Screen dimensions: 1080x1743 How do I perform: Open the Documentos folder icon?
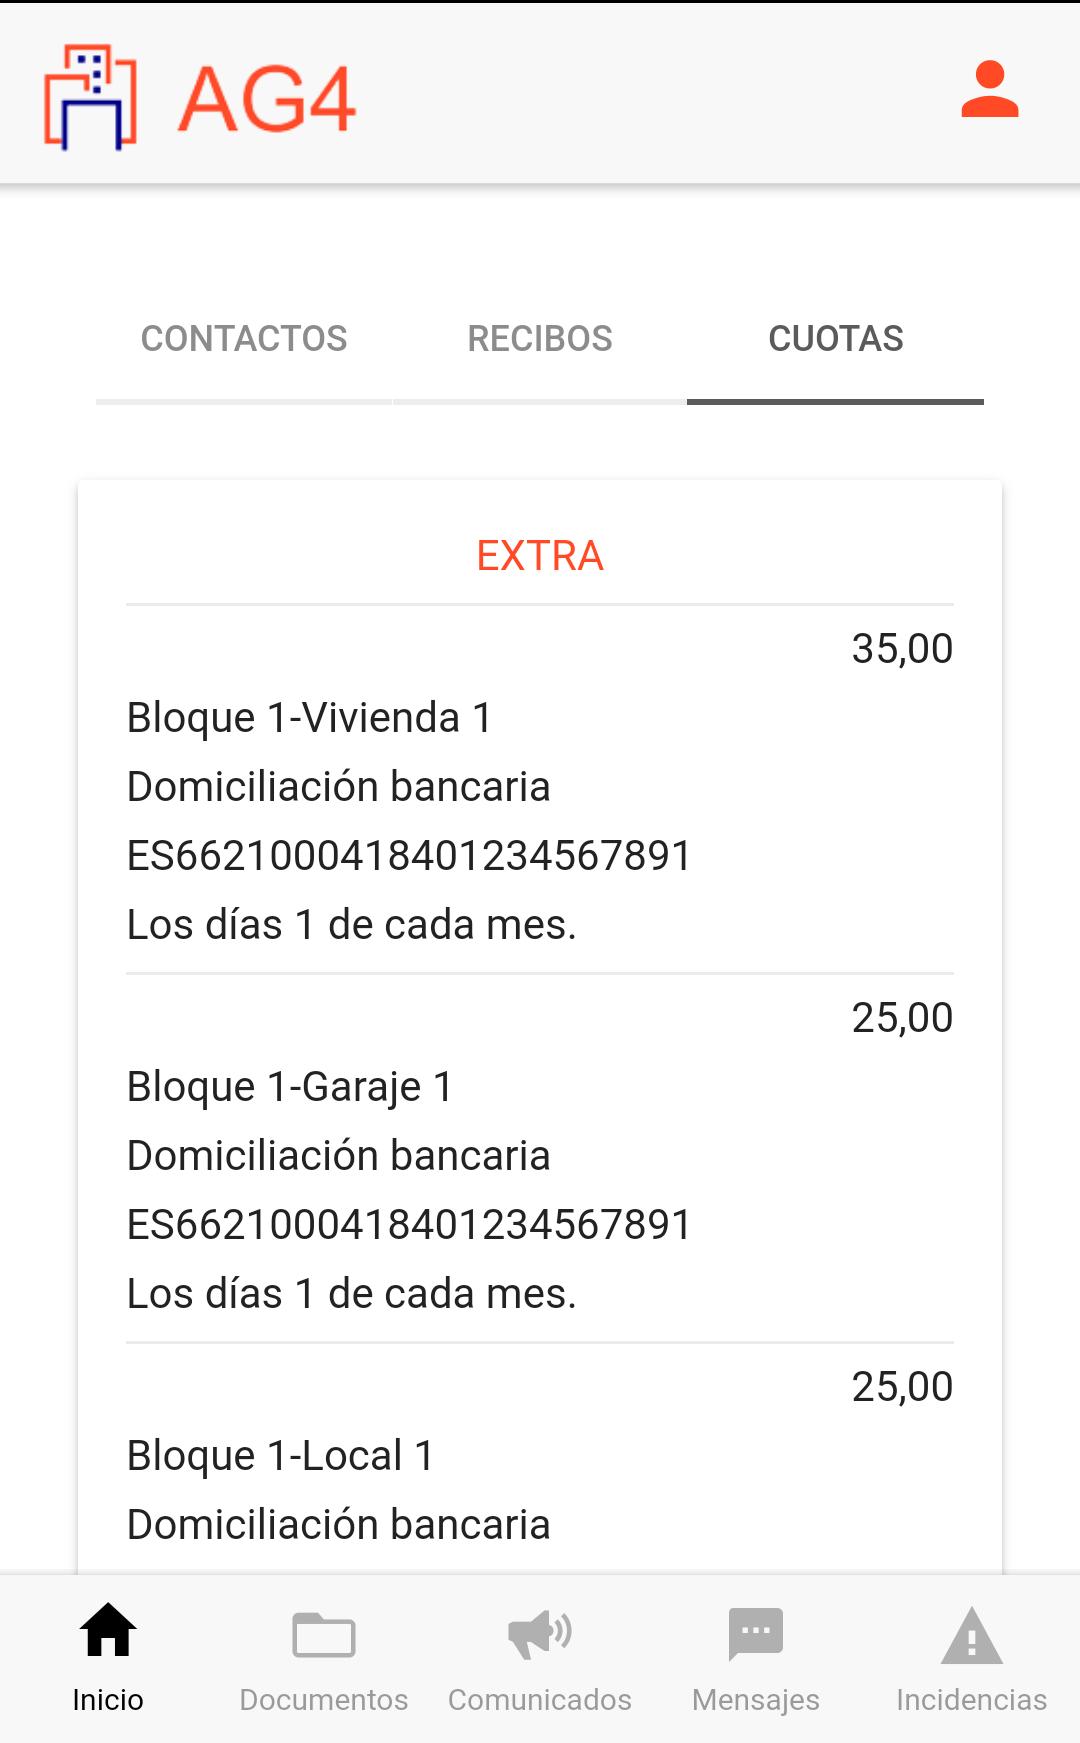pos(324,1634)
